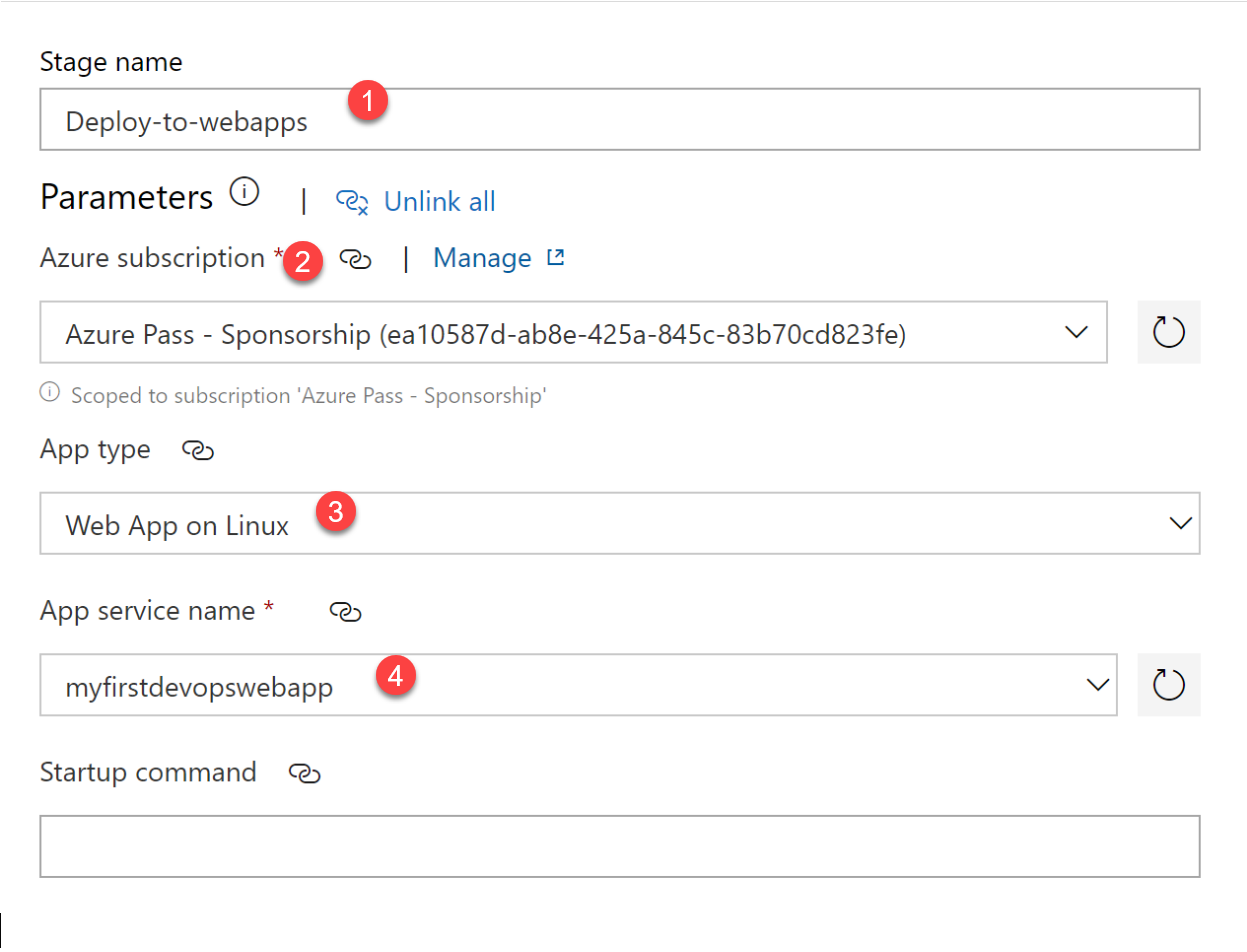Click info icon beside Scoped to subscription
Image resolution: width=1247 pixels, height=952 pixels.
pyautogui.click(x=50, y=393)
